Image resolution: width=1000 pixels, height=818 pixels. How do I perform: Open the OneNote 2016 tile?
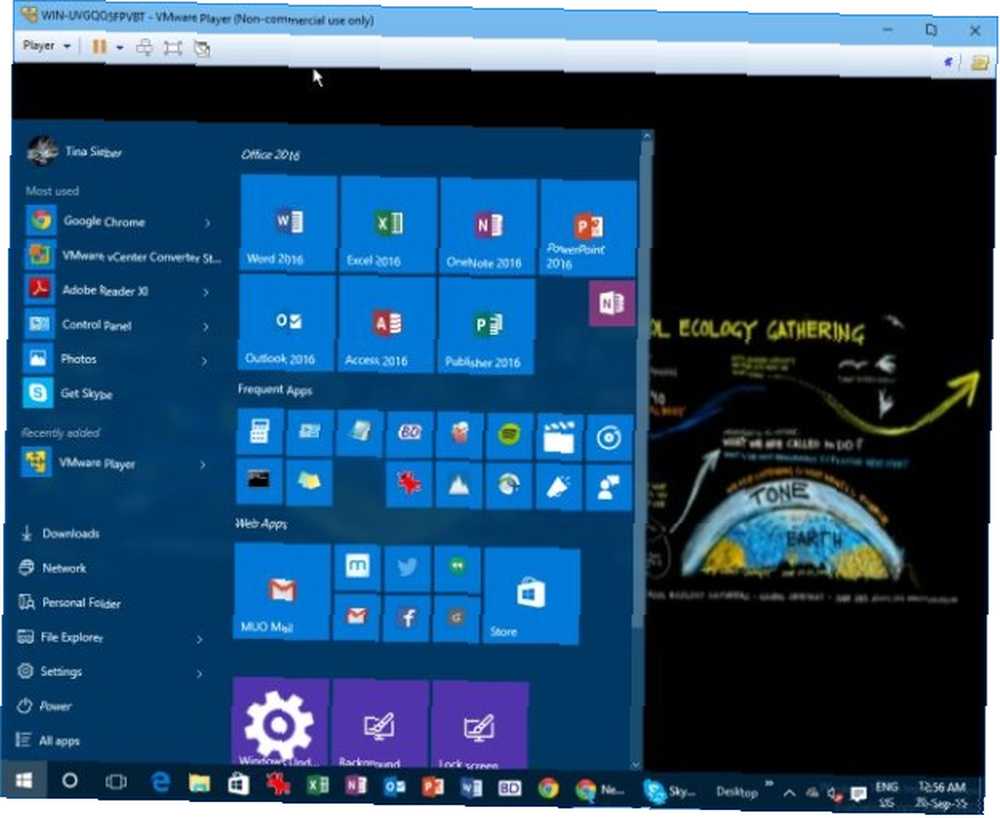[488, 227]
